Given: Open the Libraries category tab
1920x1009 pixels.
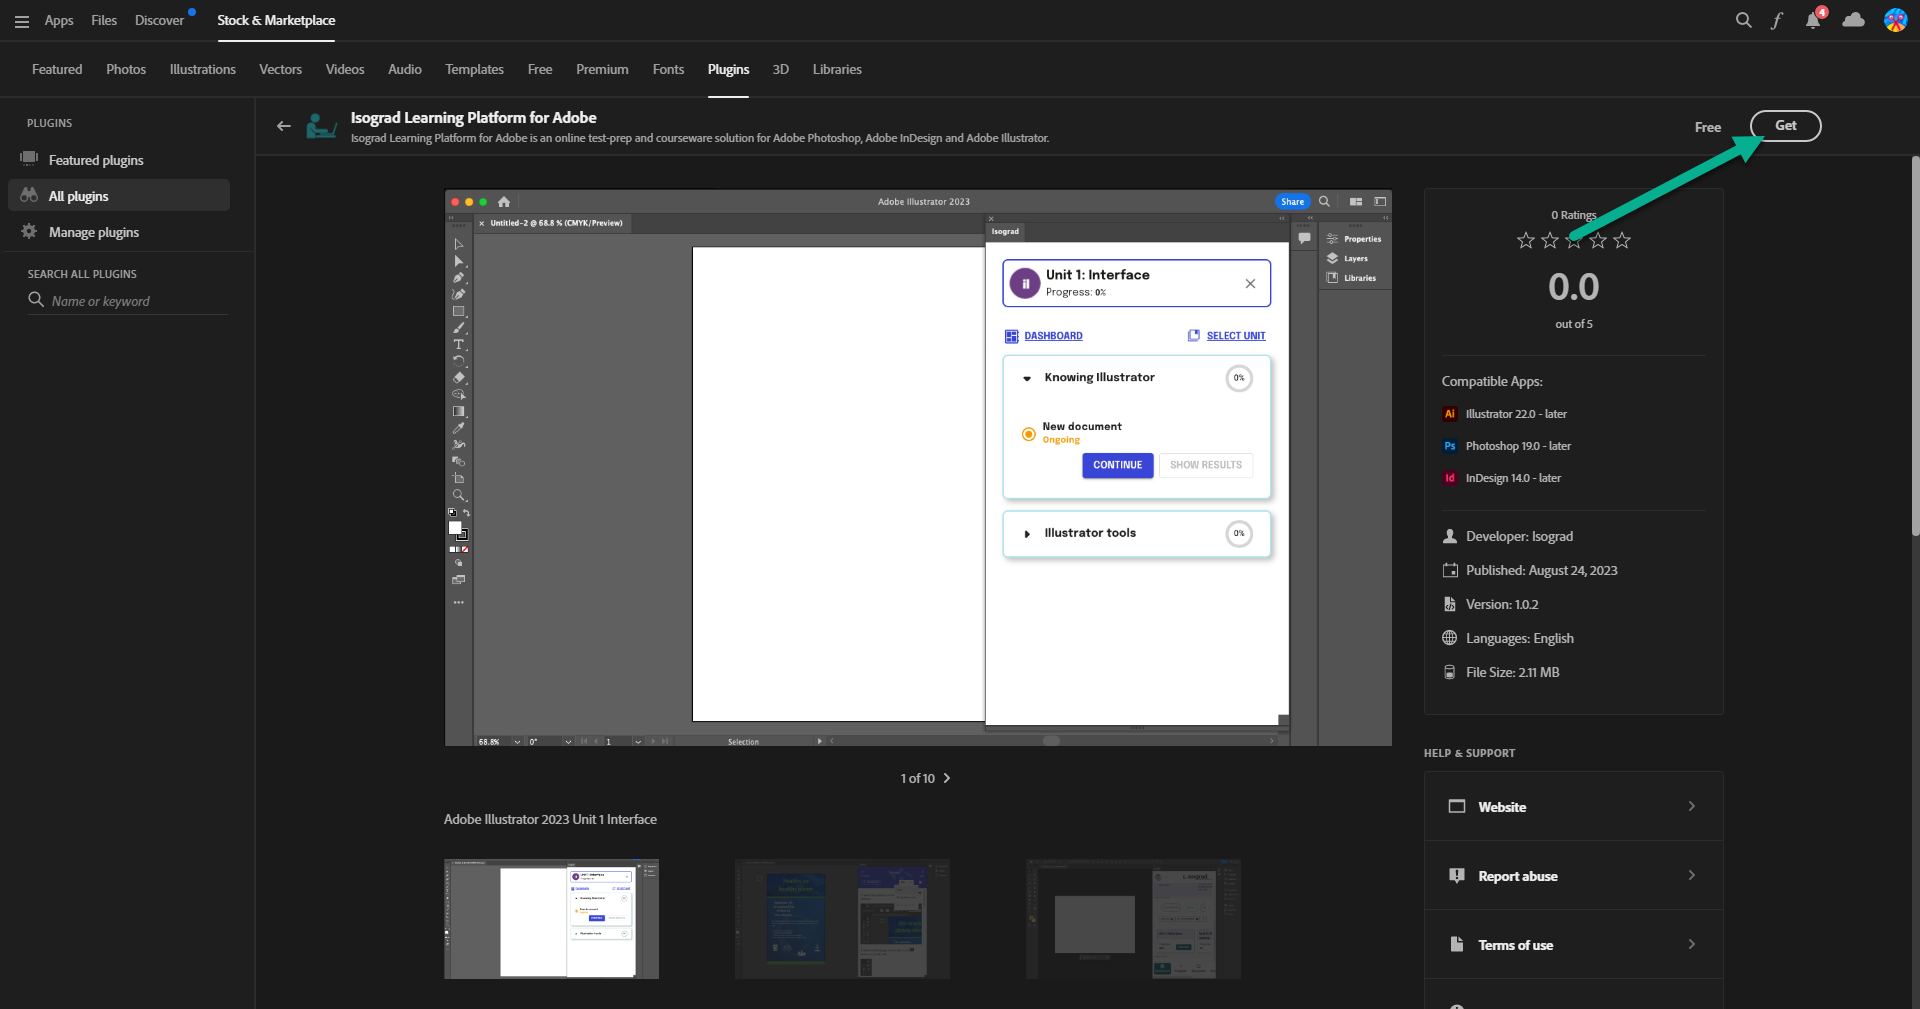Looking at the screenshot, I should [x=837, y=69].
